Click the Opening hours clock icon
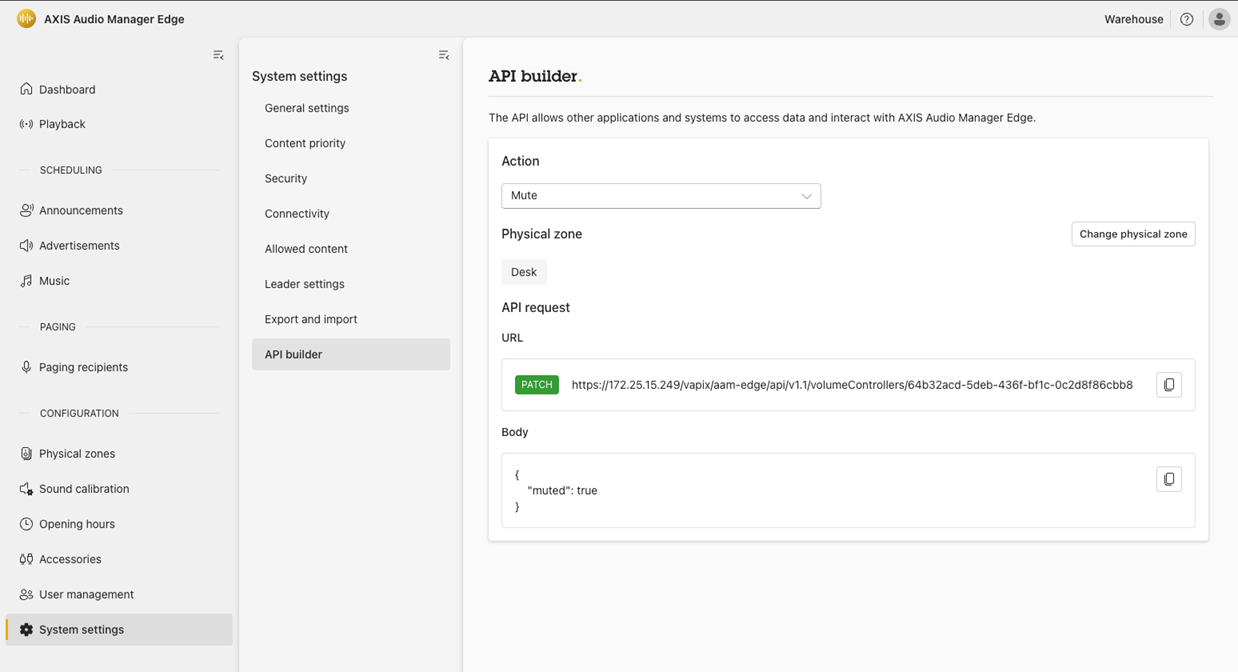 click(x=26, y=524)
